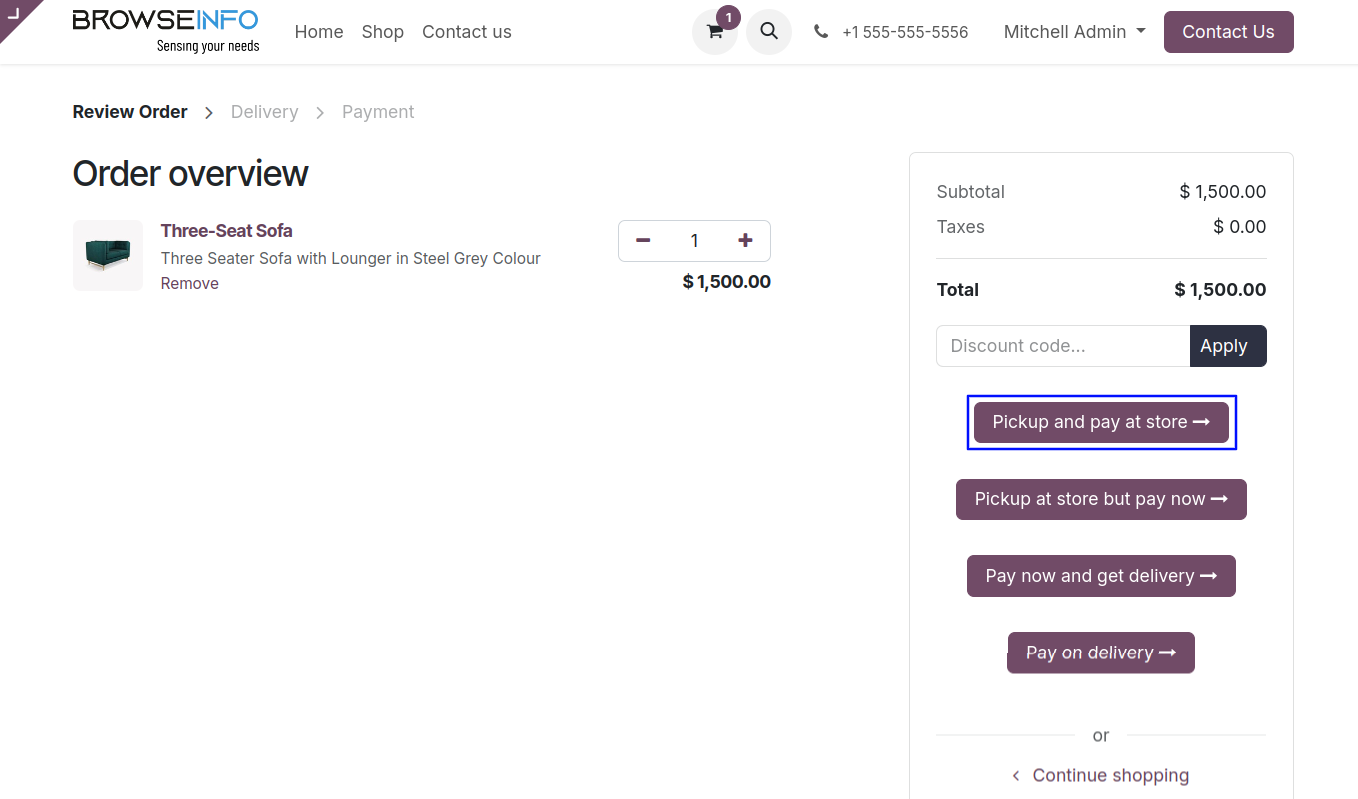The image size is (1358, 799).
Task: Expand the Mitchell Admin user dropdown
Action: [x=1074, y=32]
